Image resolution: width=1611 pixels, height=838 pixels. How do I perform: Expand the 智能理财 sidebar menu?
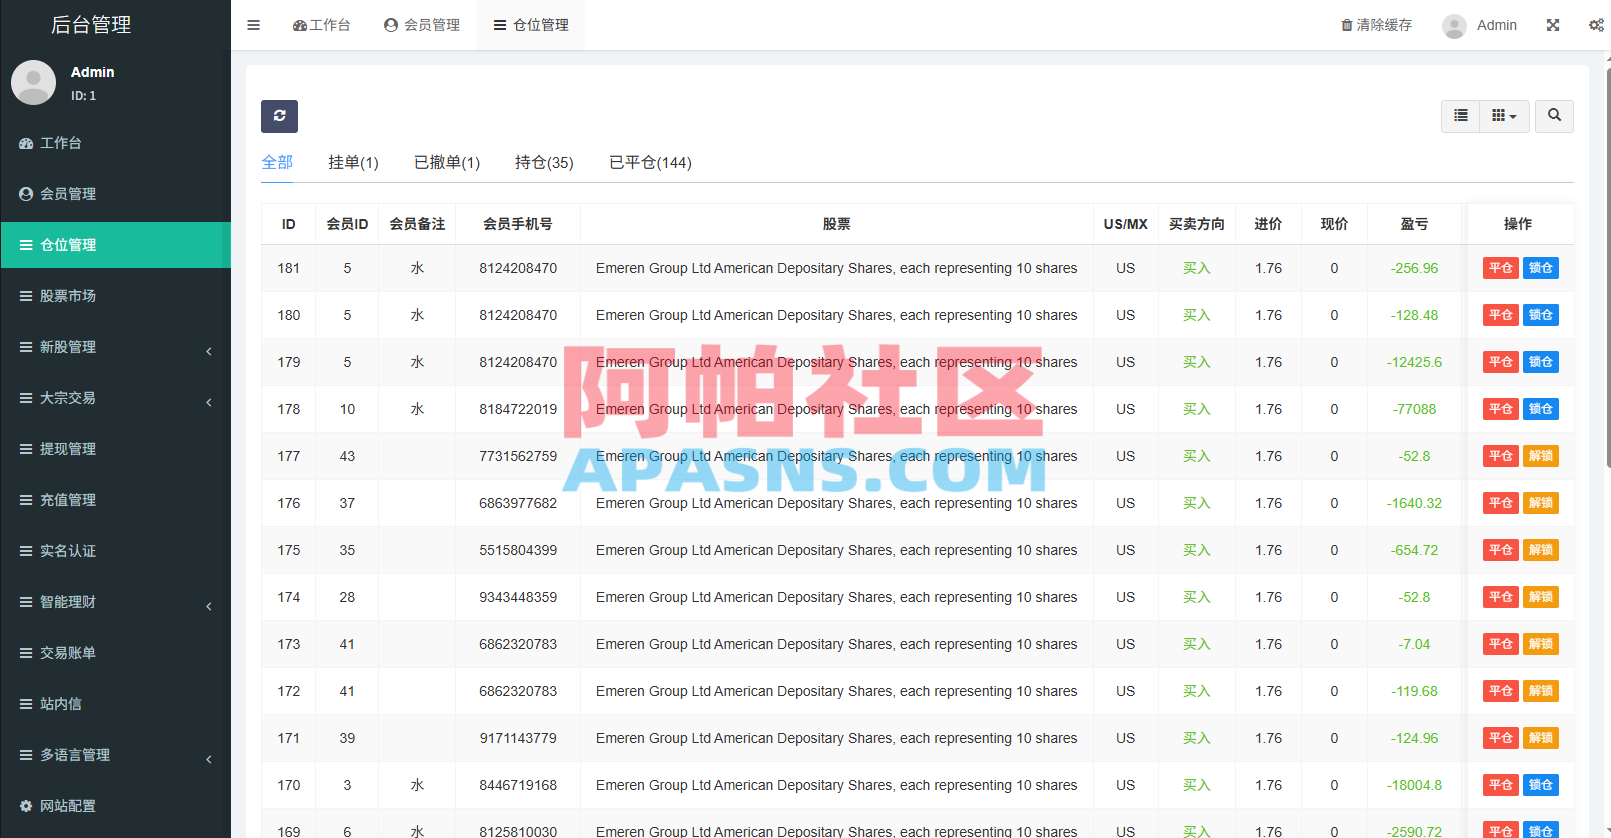(x=116, y=602)
